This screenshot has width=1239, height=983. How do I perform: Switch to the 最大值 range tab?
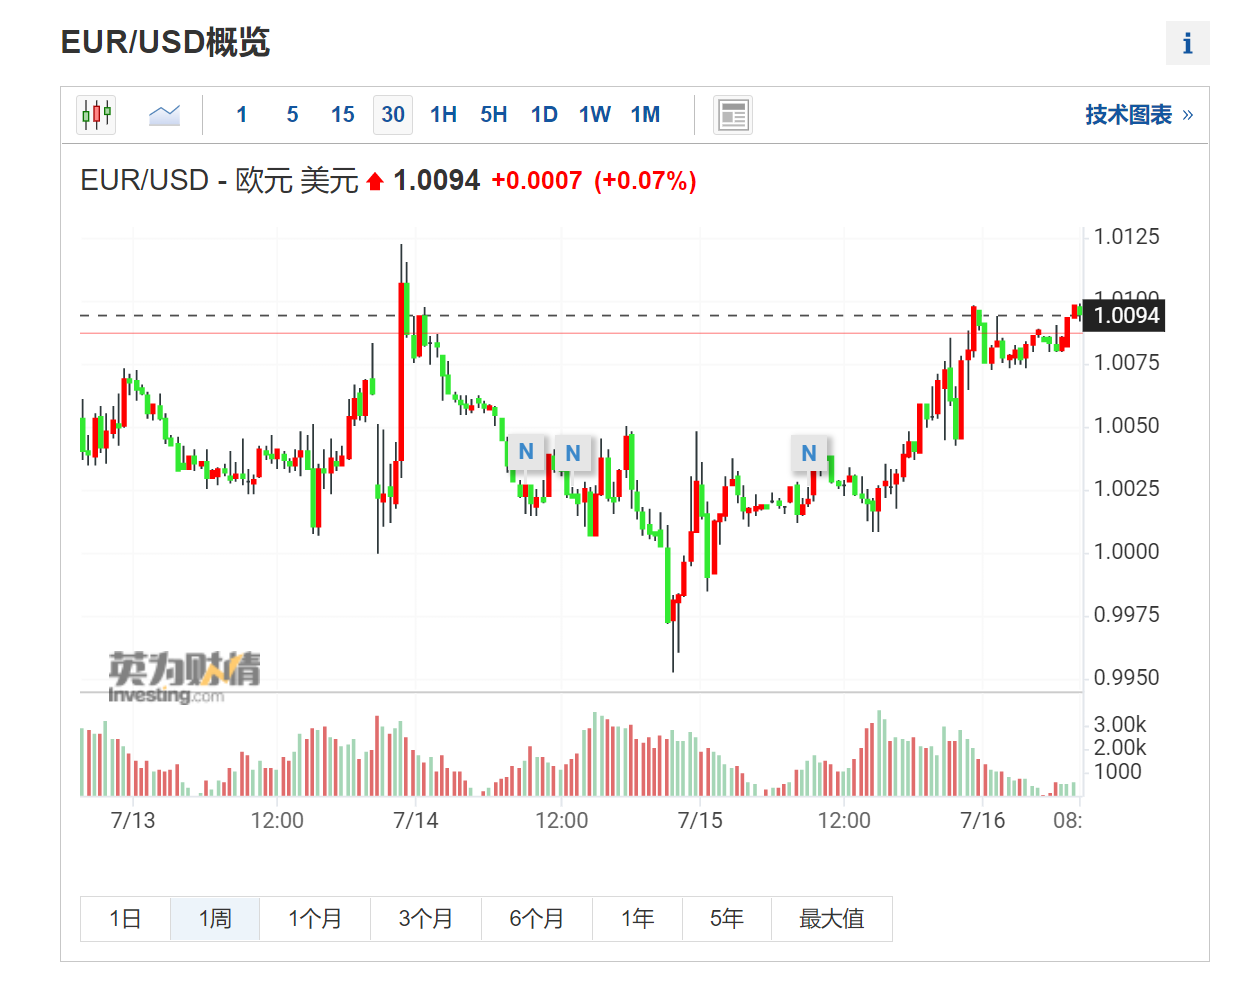[x=831, y=919]
